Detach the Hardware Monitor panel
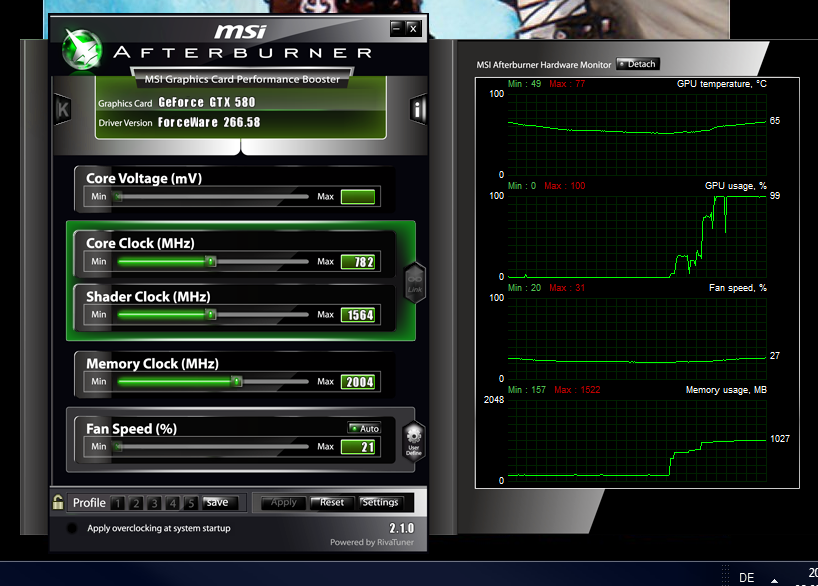 pyautogui.click(x=638, y=64)
